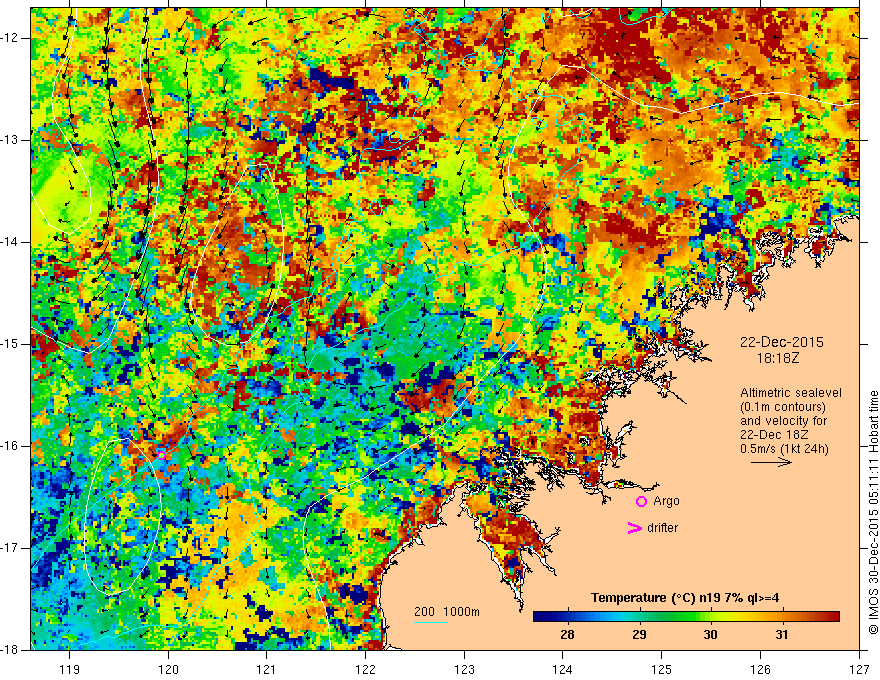Click the '31' colorbar label
Screen dimensions: 880x680
[x=781, y=635]
